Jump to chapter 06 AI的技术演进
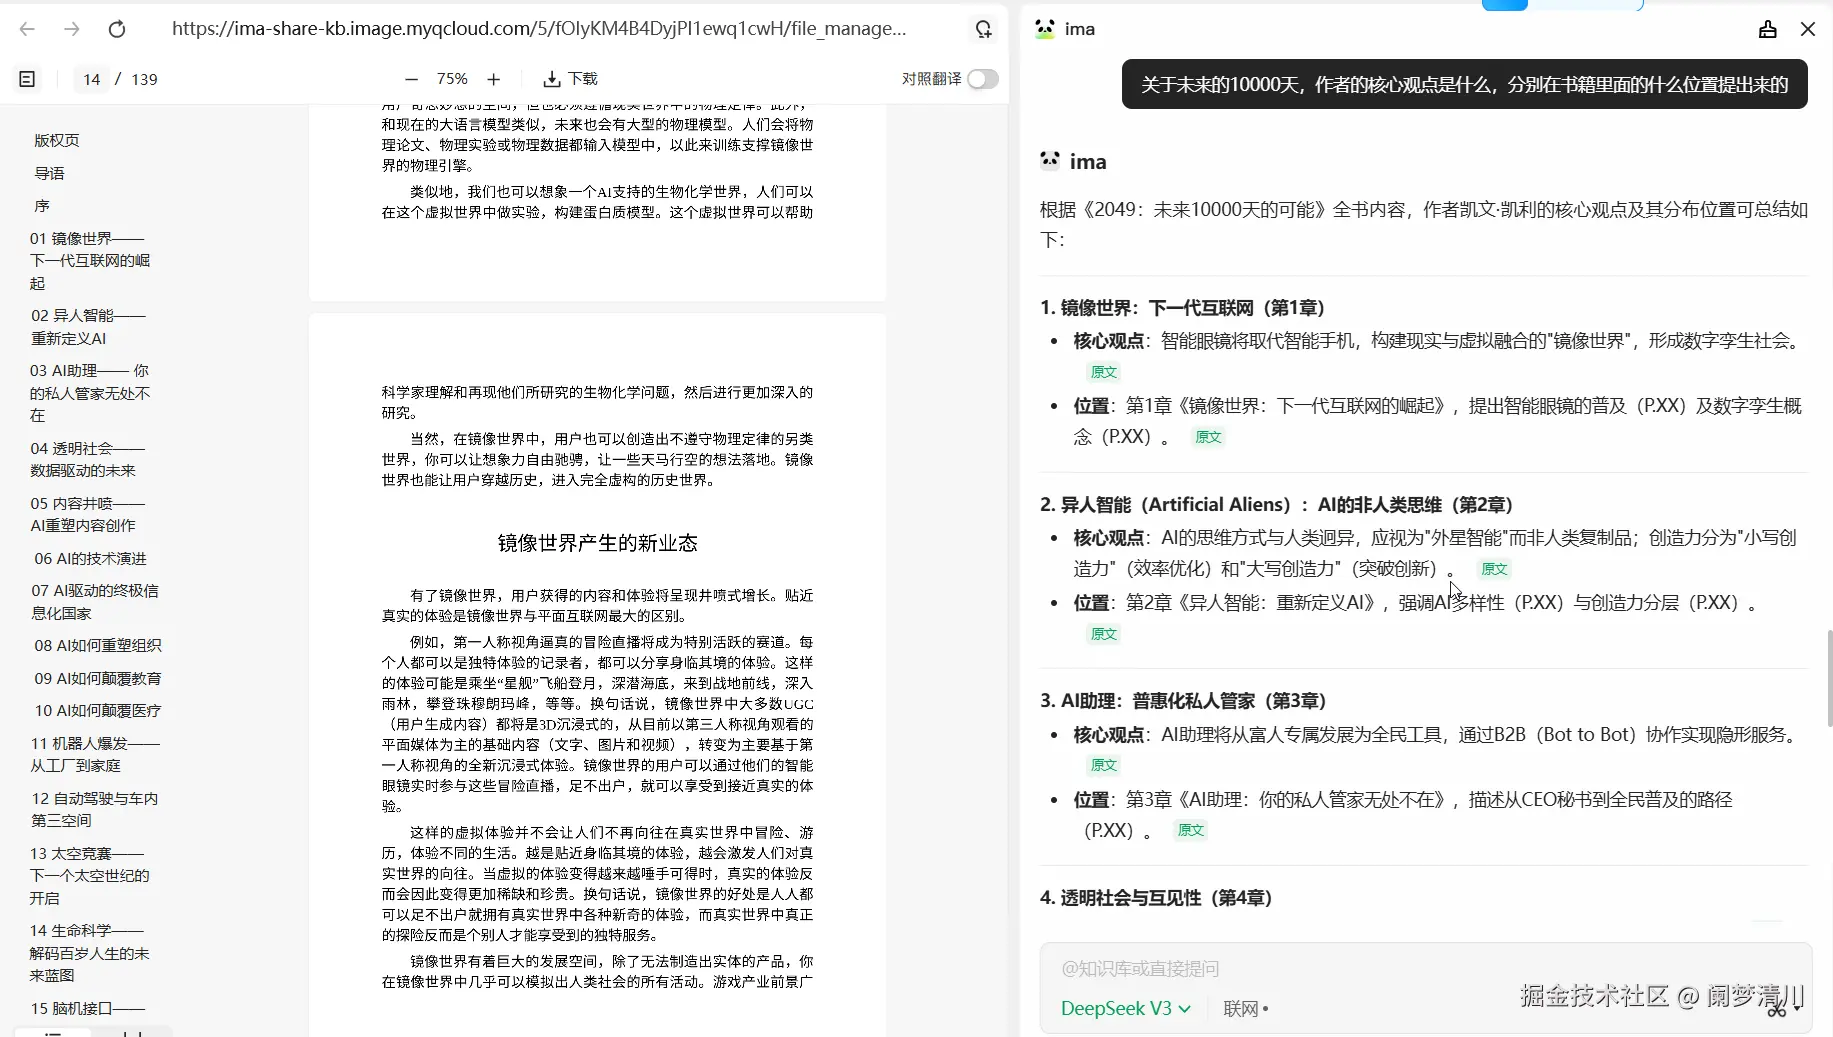 coord(91,558)
